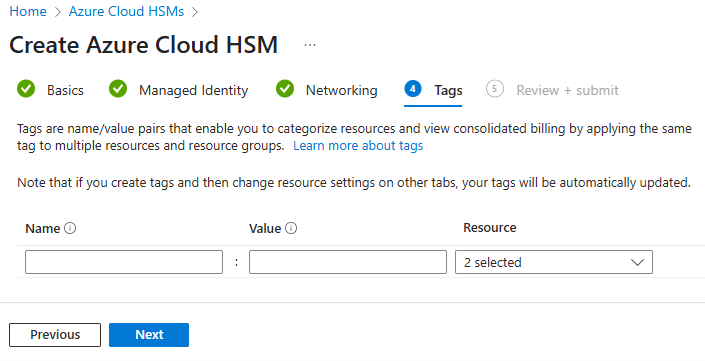The image size is (705, 361).
Task: Click the blue step 4 circle icon
Action: pyautogui.click(x=413, y=89)
